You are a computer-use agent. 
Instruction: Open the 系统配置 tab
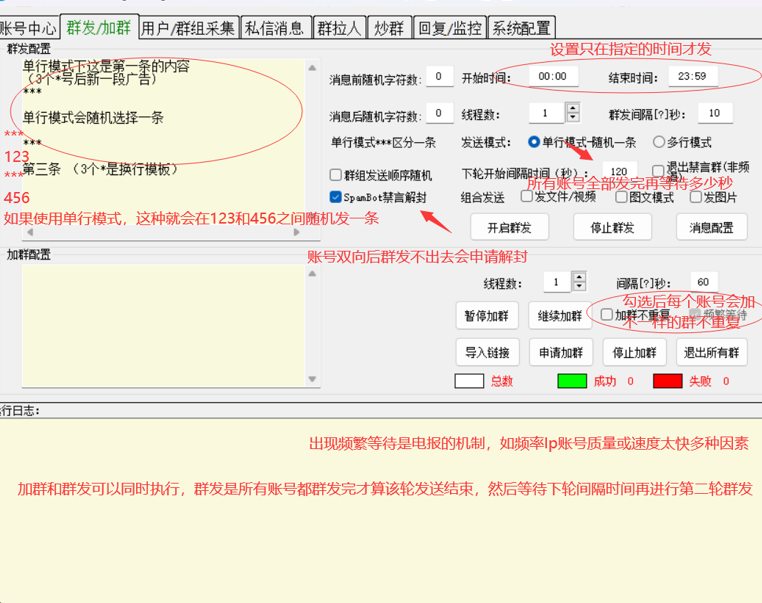pos(520,28)
